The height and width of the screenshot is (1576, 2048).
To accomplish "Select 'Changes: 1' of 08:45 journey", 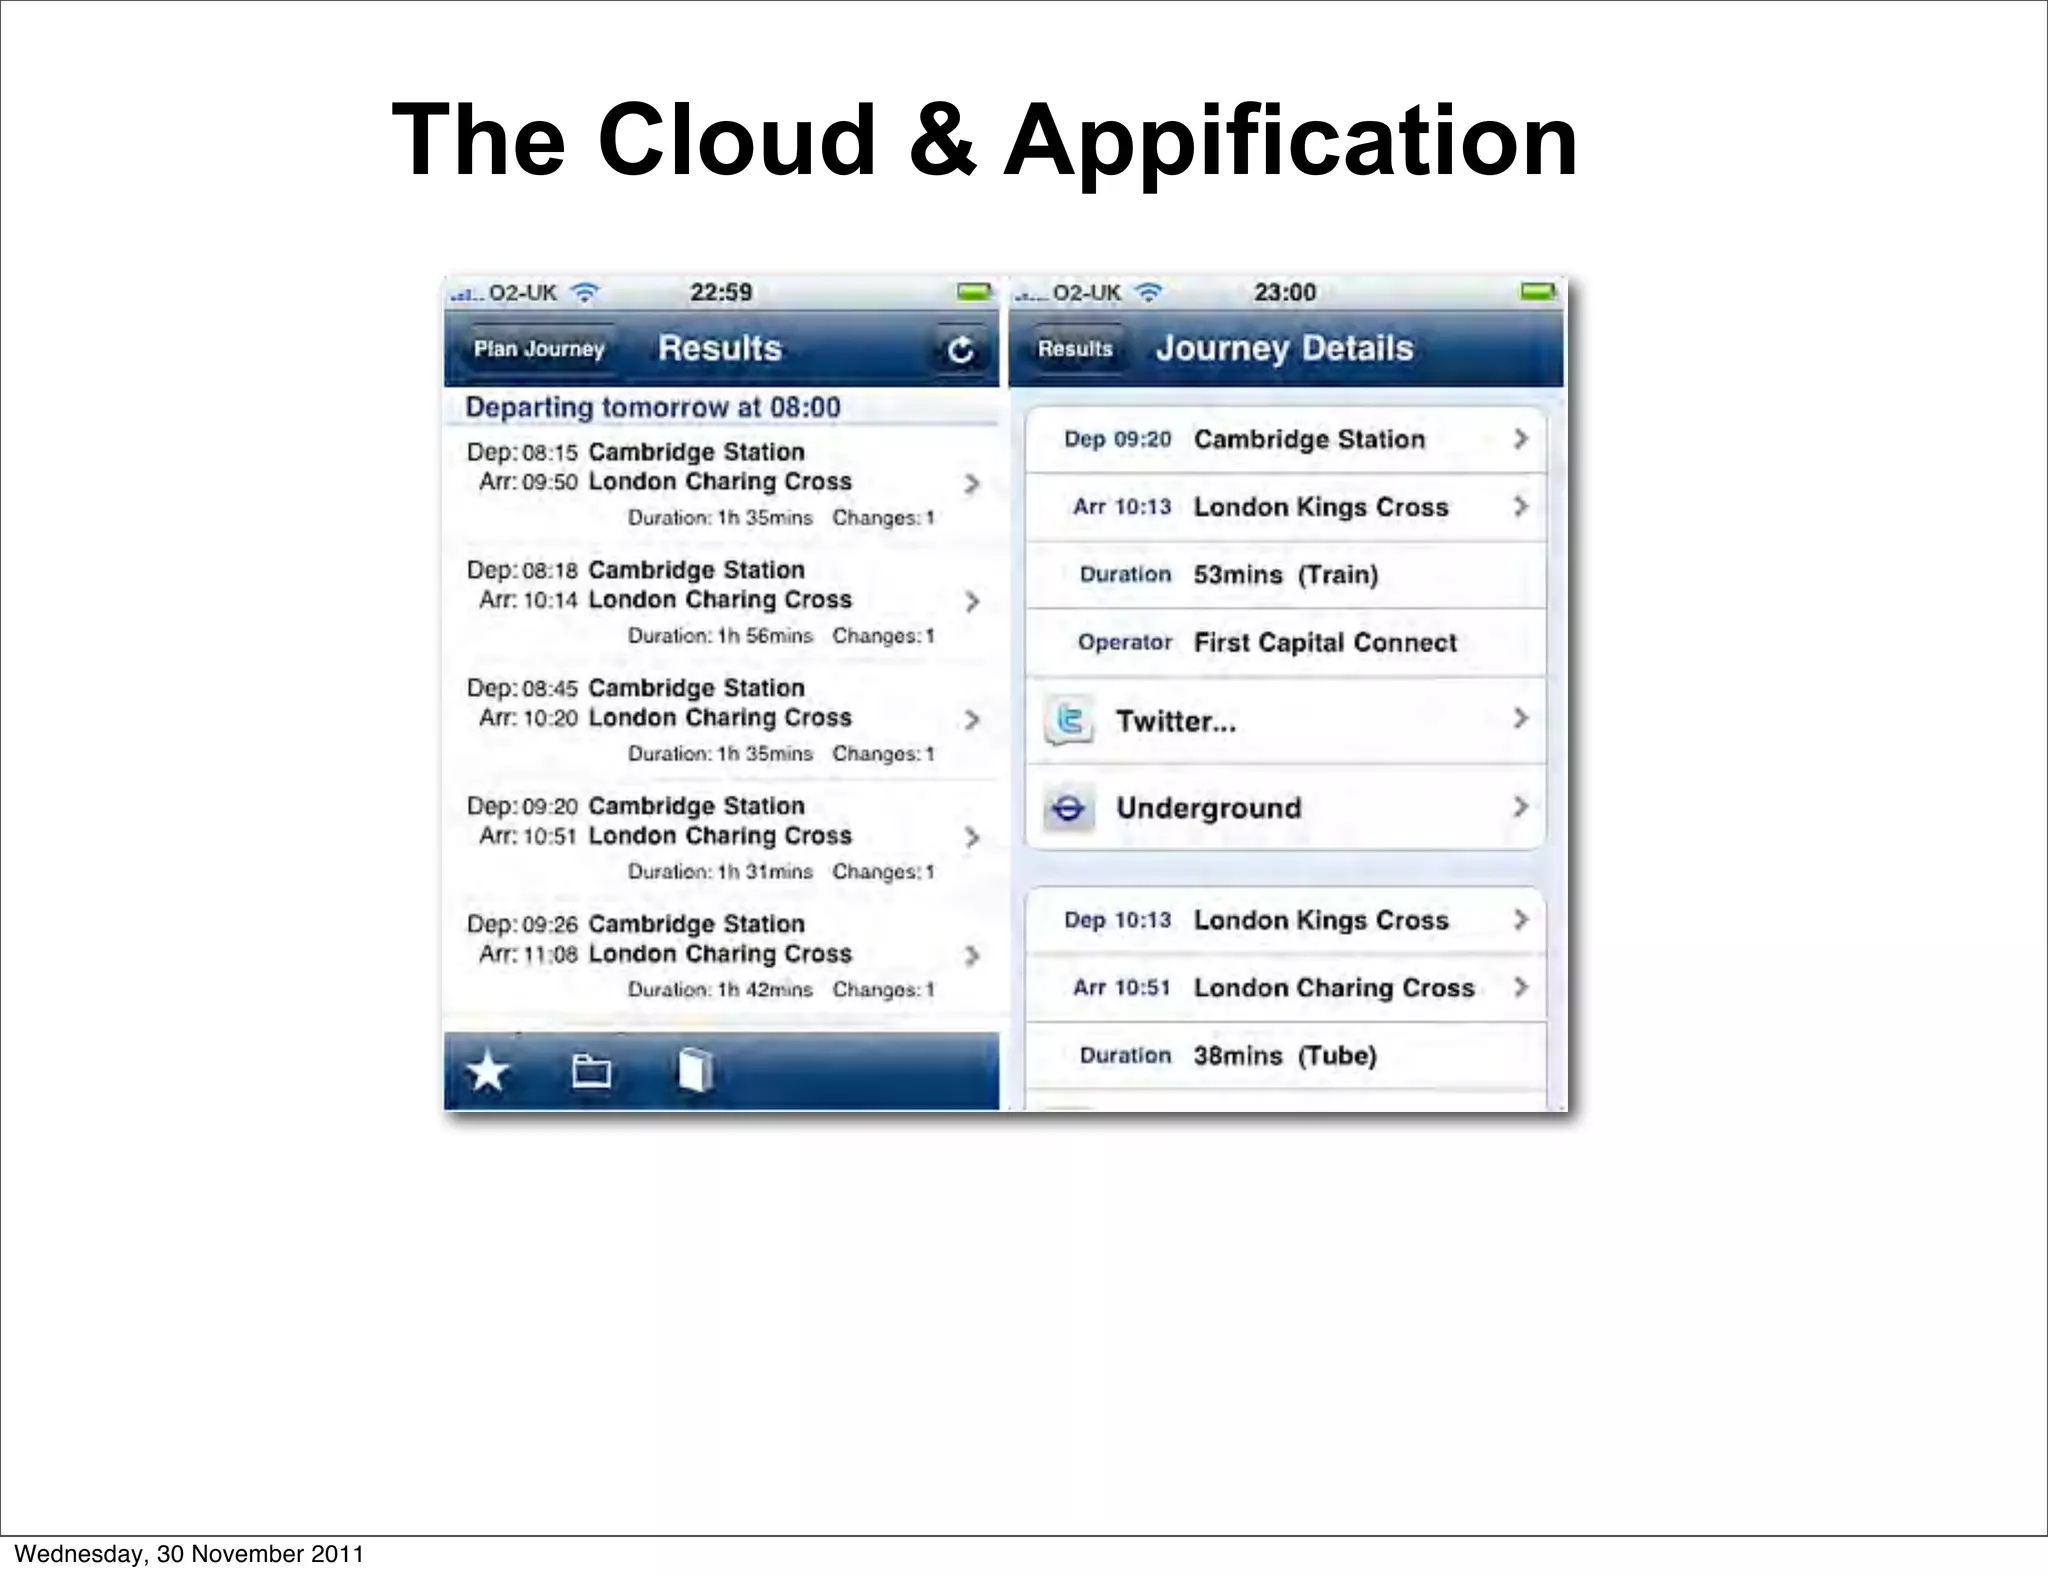I will (x=883, y=754).
